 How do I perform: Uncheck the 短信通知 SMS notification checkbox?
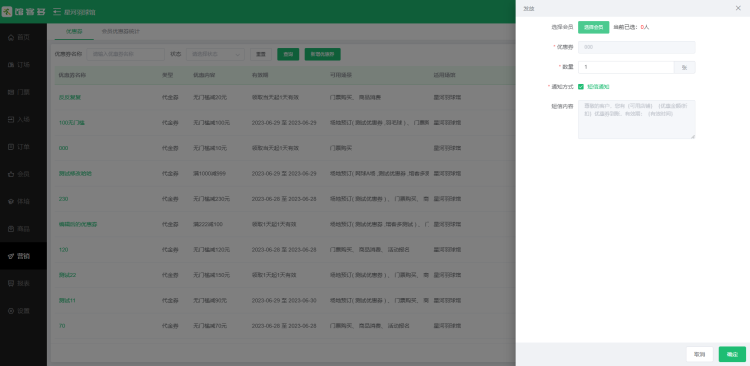[581, 87]
